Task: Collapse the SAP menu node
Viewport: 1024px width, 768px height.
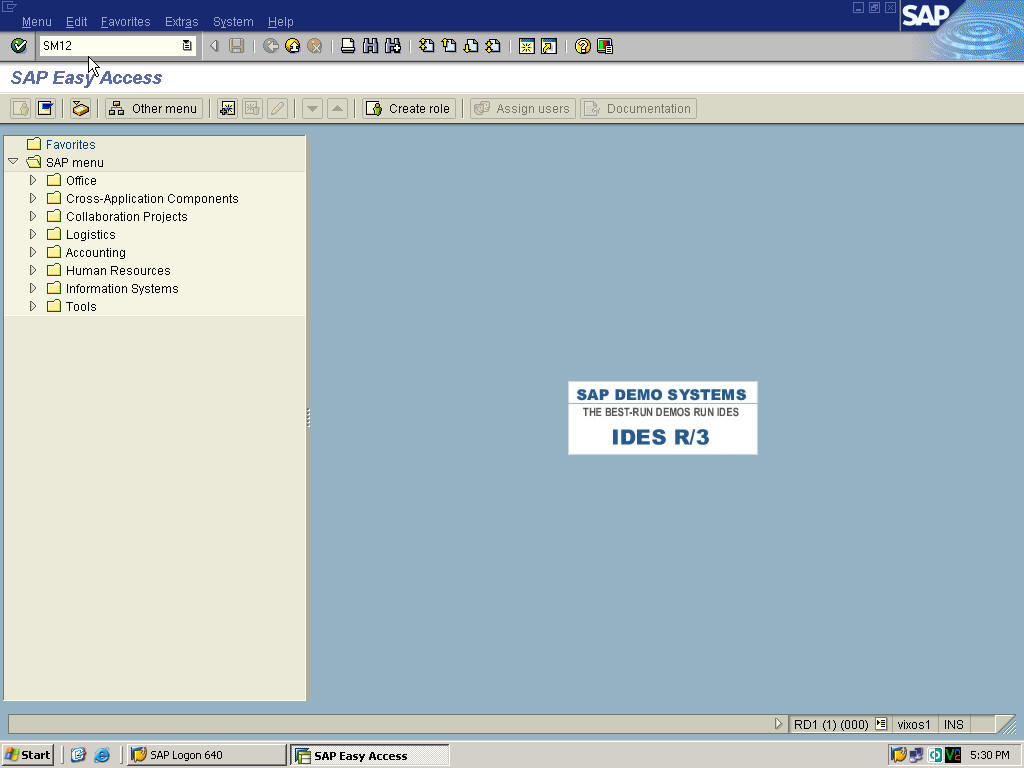Action: (13, 162)
